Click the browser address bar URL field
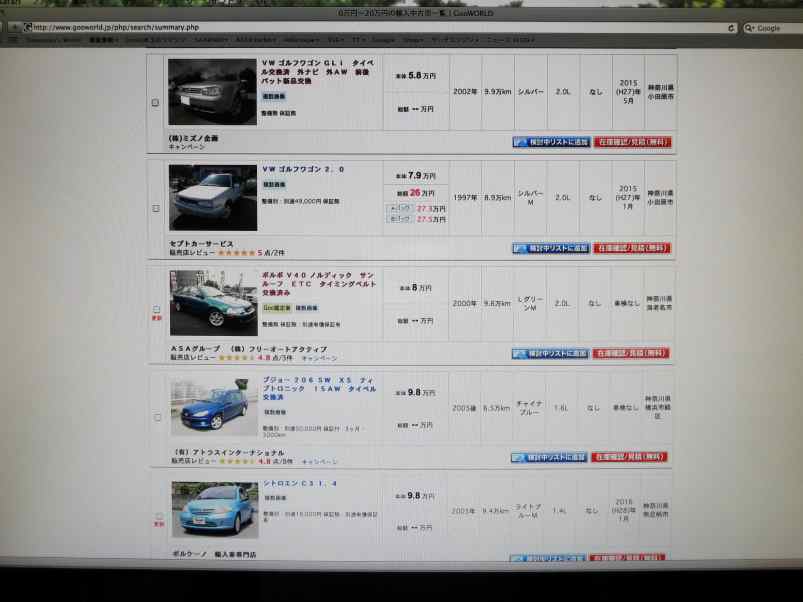803x602 pixels. pos(379,28)
